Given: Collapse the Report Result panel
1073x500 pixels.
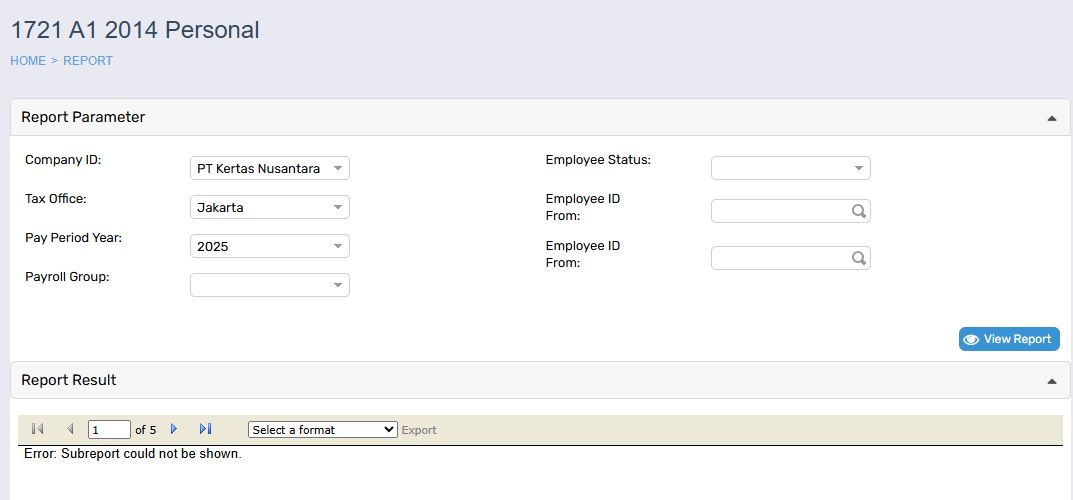Looking at the screenshot, I should (x=1051, y=381).
